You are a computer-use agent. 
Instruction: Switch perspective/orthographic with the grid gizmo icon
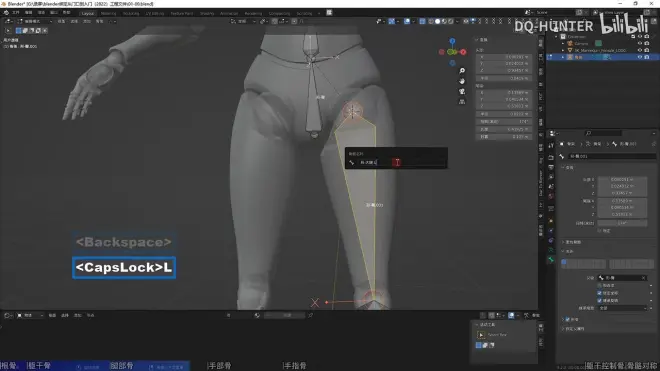click(462, 101)
